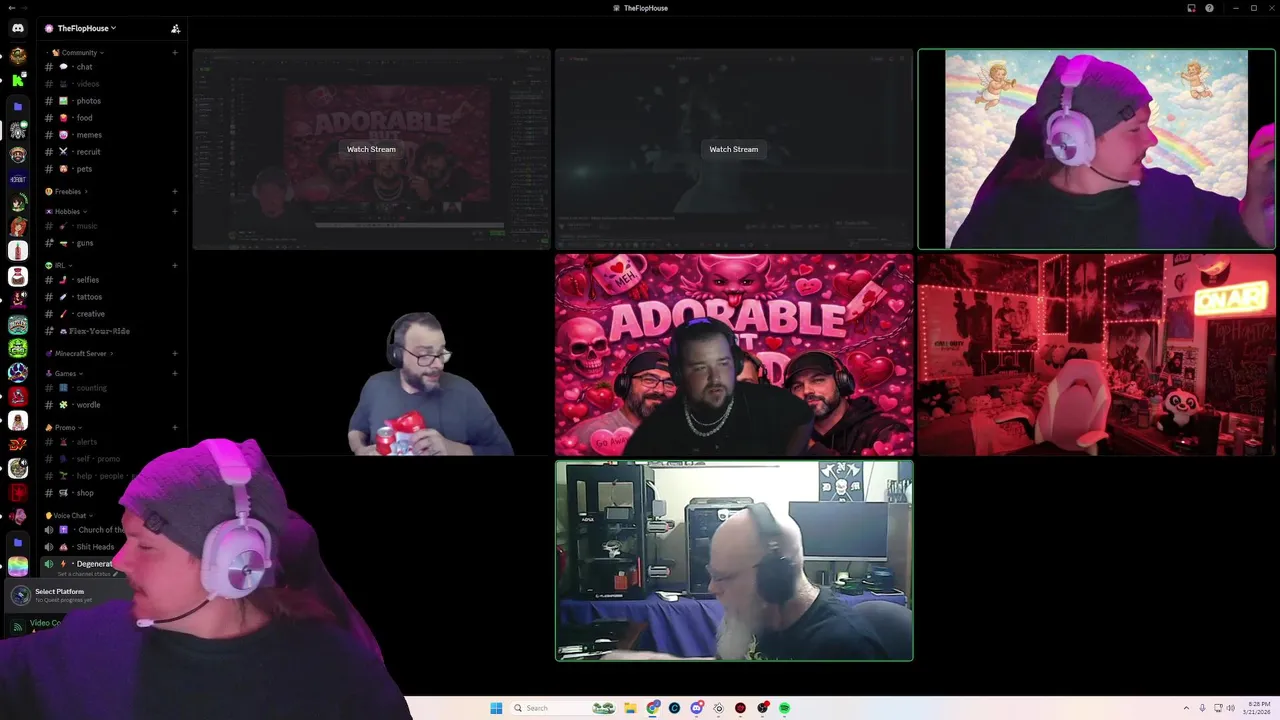Viewport: 1280px width, 720px height.
Task: Open the taskbar clock and date
Action: point(1258,708)
